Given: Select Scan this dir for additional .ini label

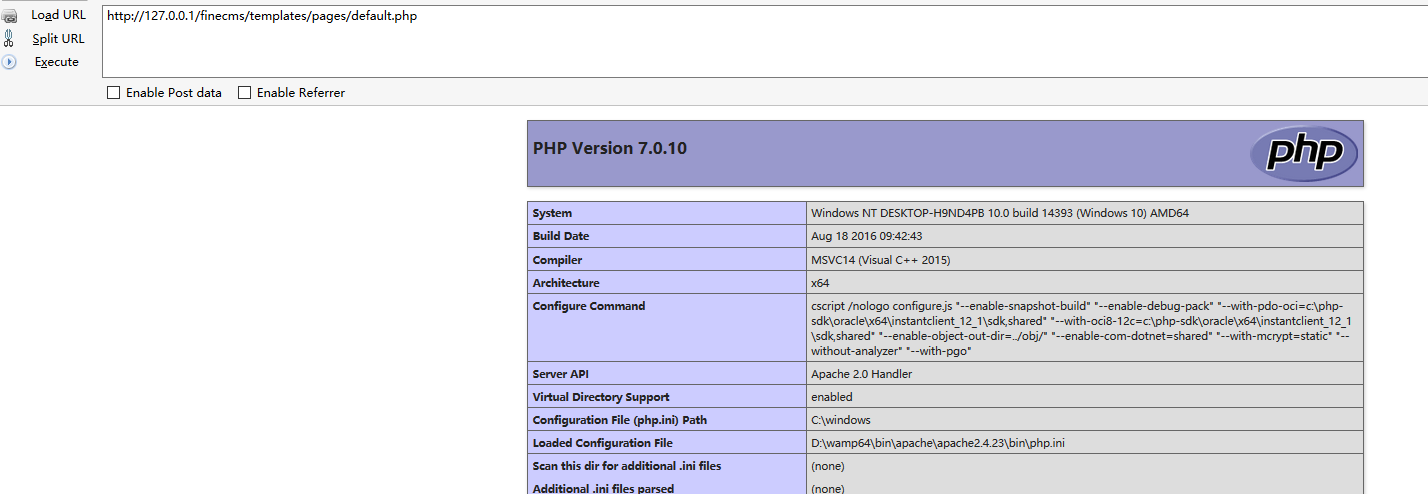Looking at the screenshot, I should coord(627,466).
